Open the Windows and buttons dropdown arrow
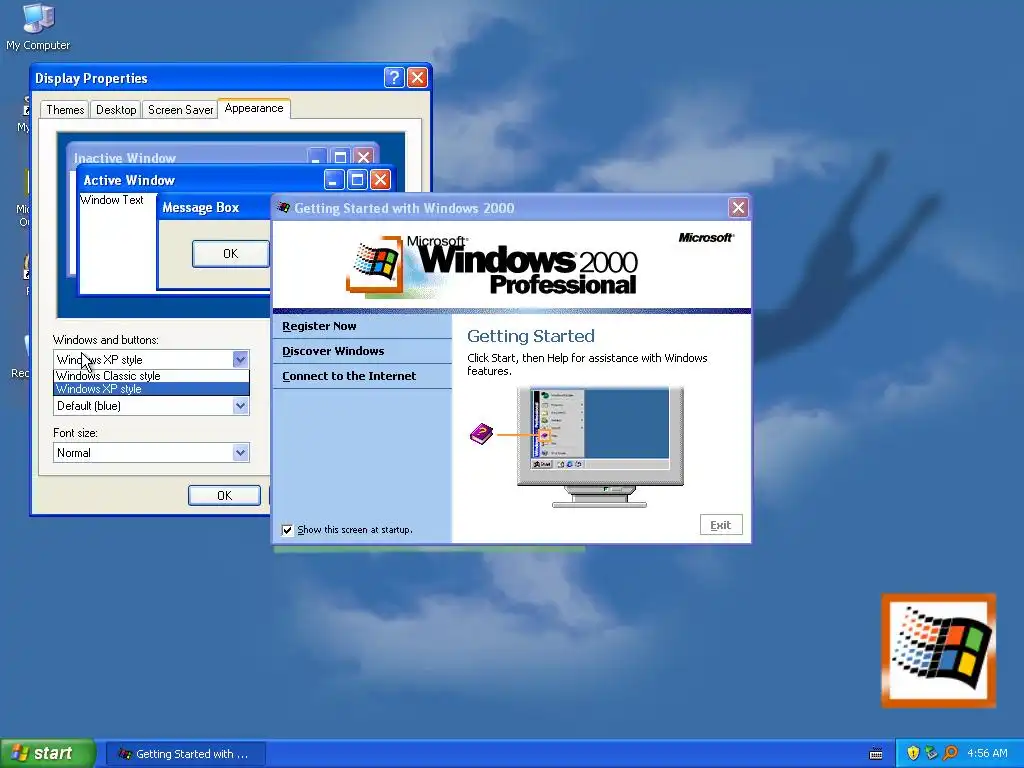 [x=240, y=359]
